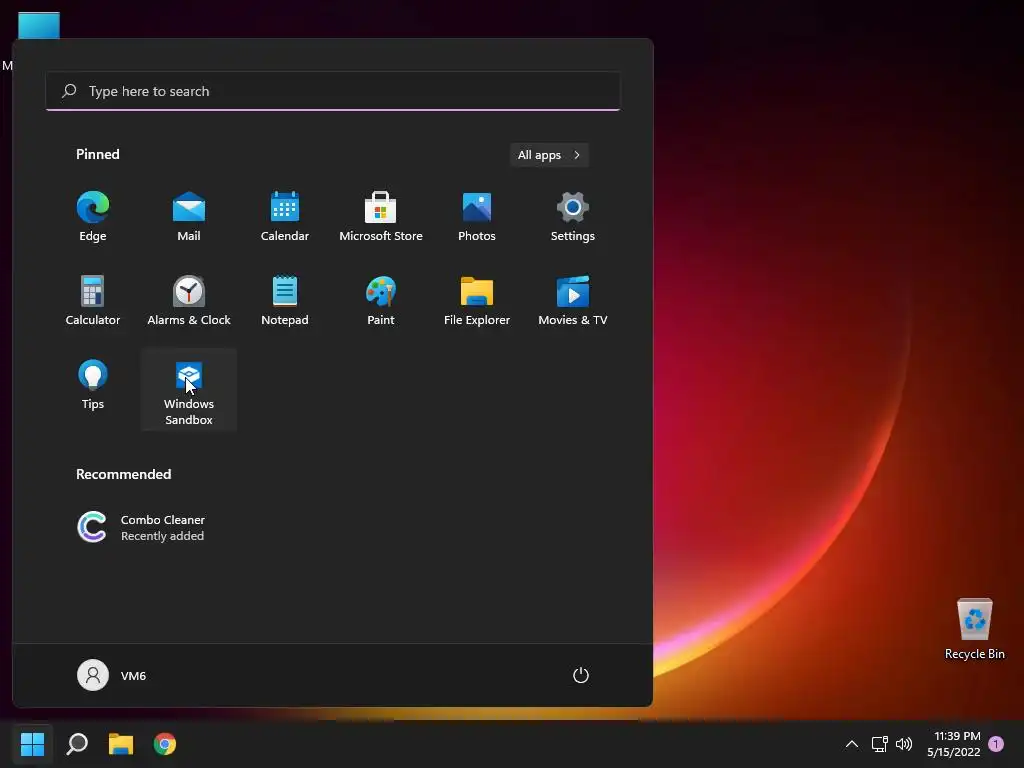Open the Calendar app
This screenshot has width=1024, height=768.
tap(285, 217)
